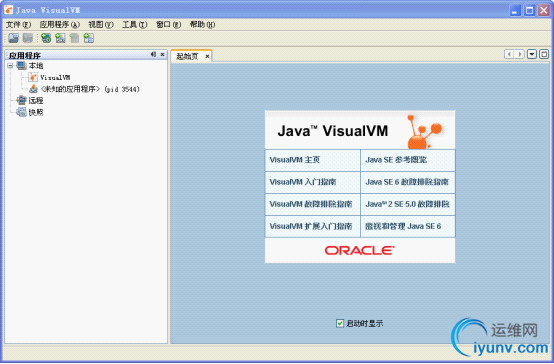Collapse the 本地 tree node
This screenshot has height=364, width=554.
[10, 65]
